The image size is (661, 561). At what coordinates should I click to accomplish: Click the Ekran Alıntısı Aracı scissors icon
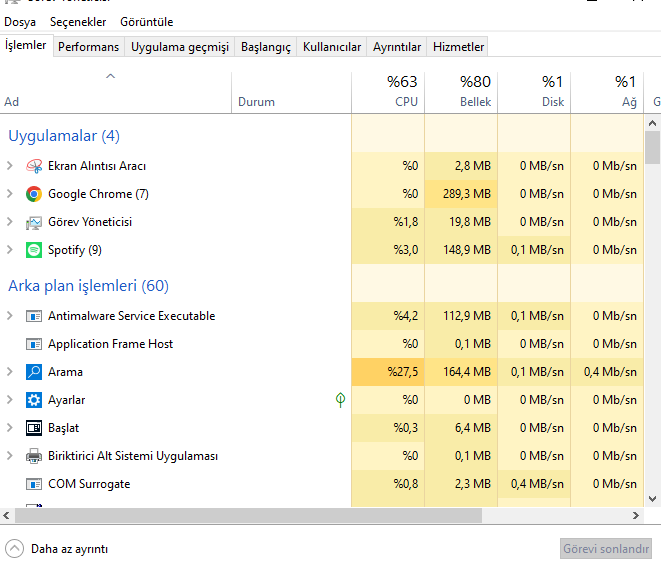(34, 166)
